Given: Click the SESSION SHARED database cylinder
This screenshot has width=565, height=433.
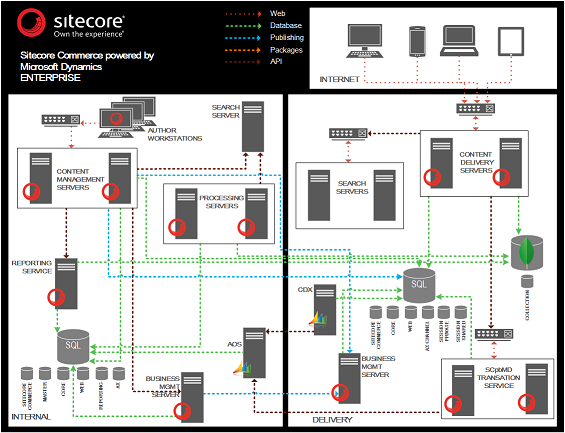Looking at the screenshot, I should pyautogui.click(x=461, y=312).
